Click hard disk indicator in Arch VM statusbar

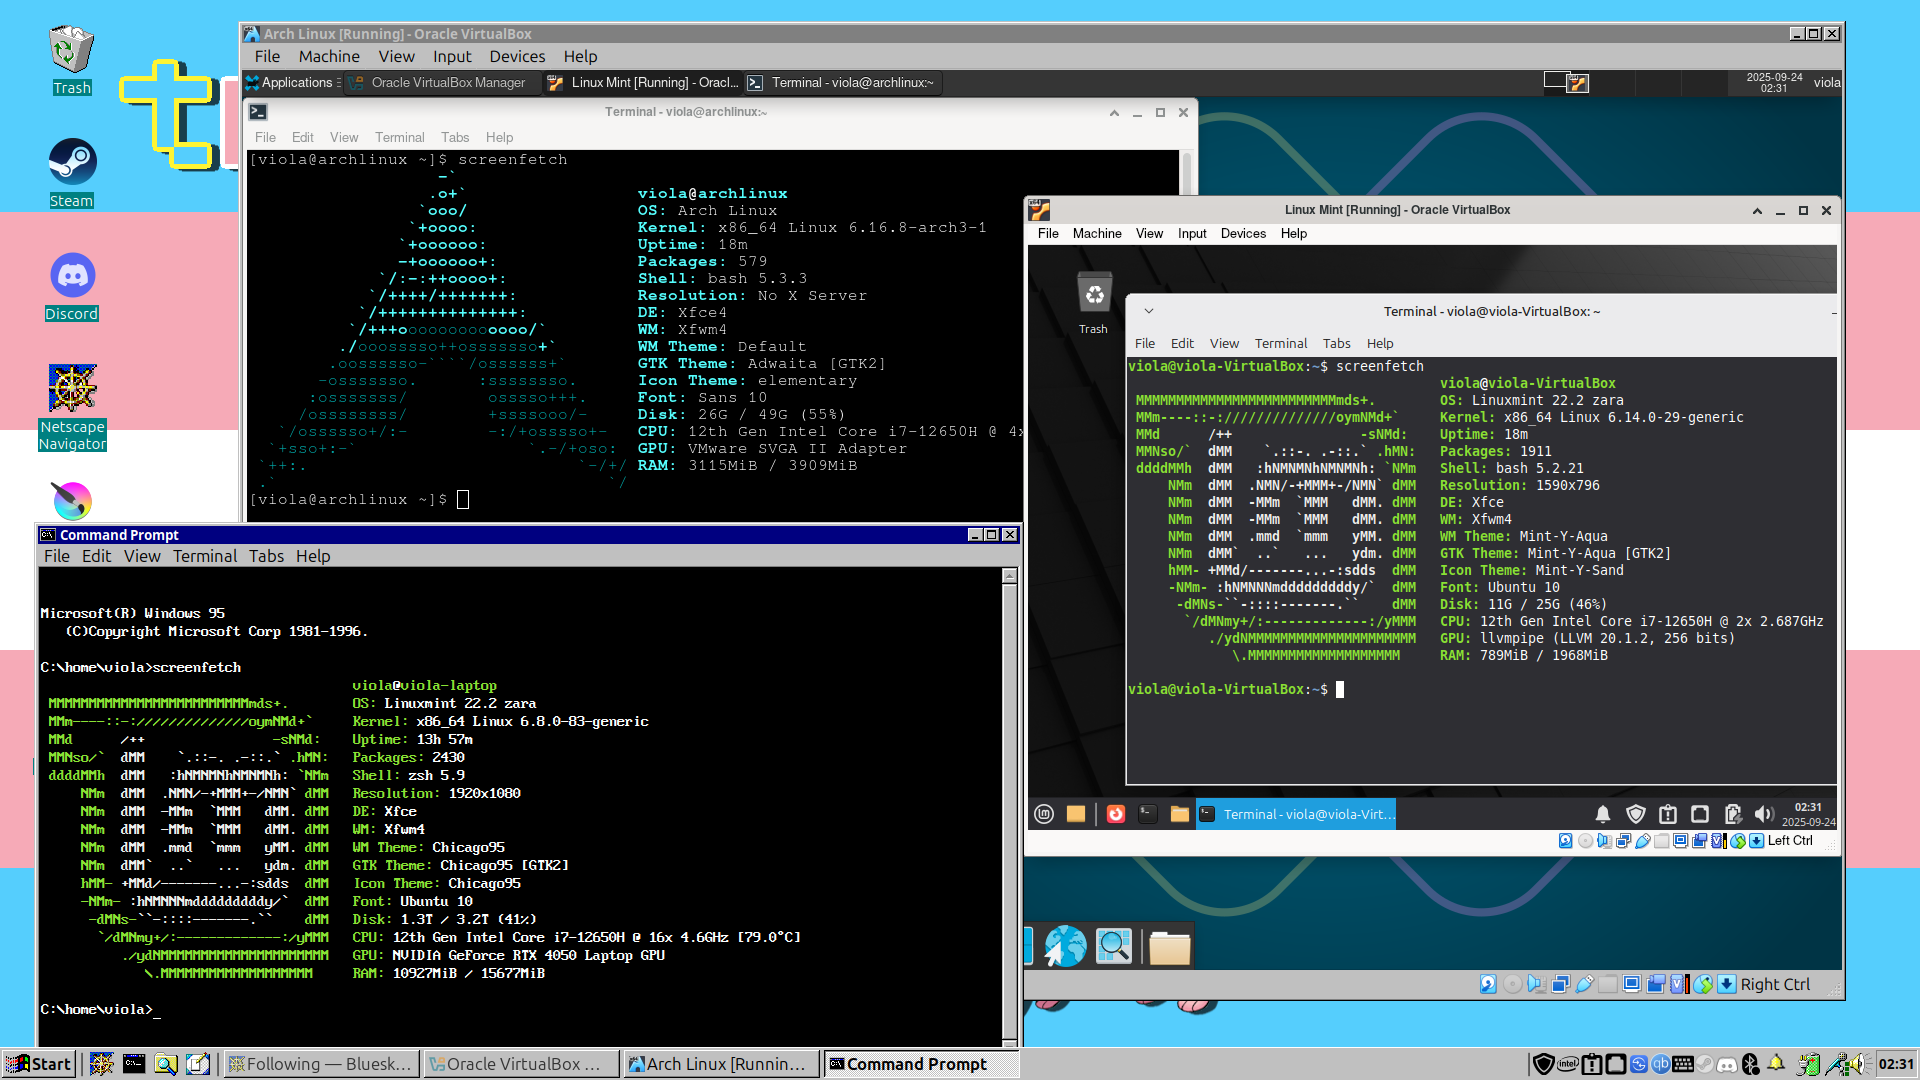click(x=1488, y=984)
